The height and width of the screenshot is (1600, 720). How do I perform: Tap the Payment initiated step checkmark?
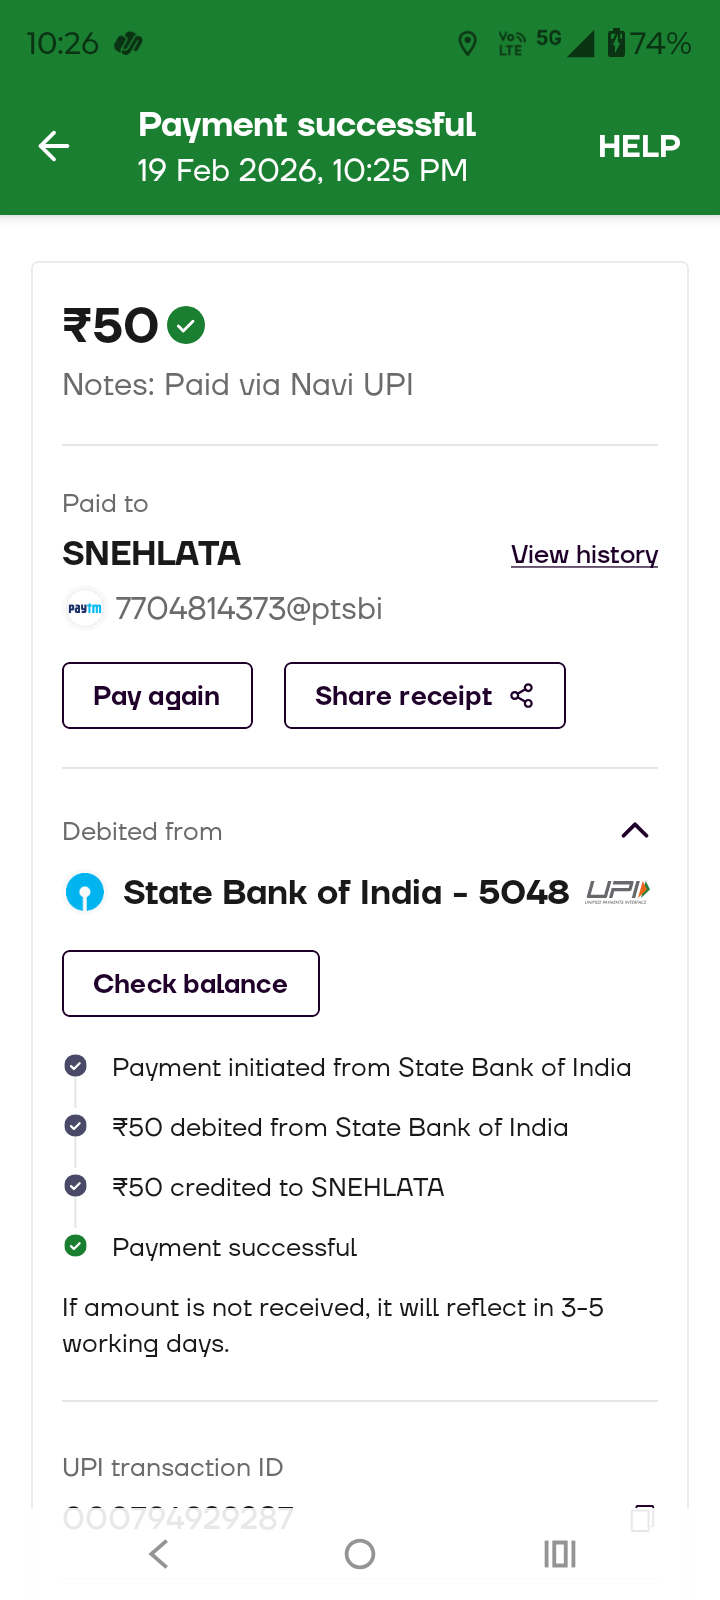pos(75,1066)
